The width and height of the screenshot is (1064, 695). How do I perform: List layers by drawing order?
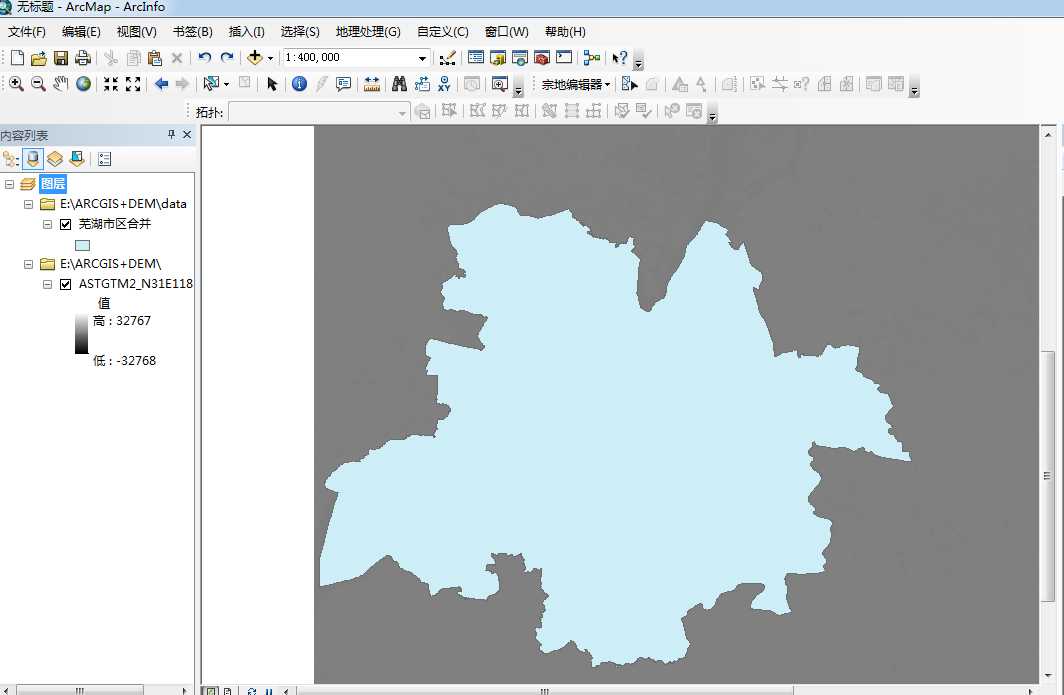point(10,159)
